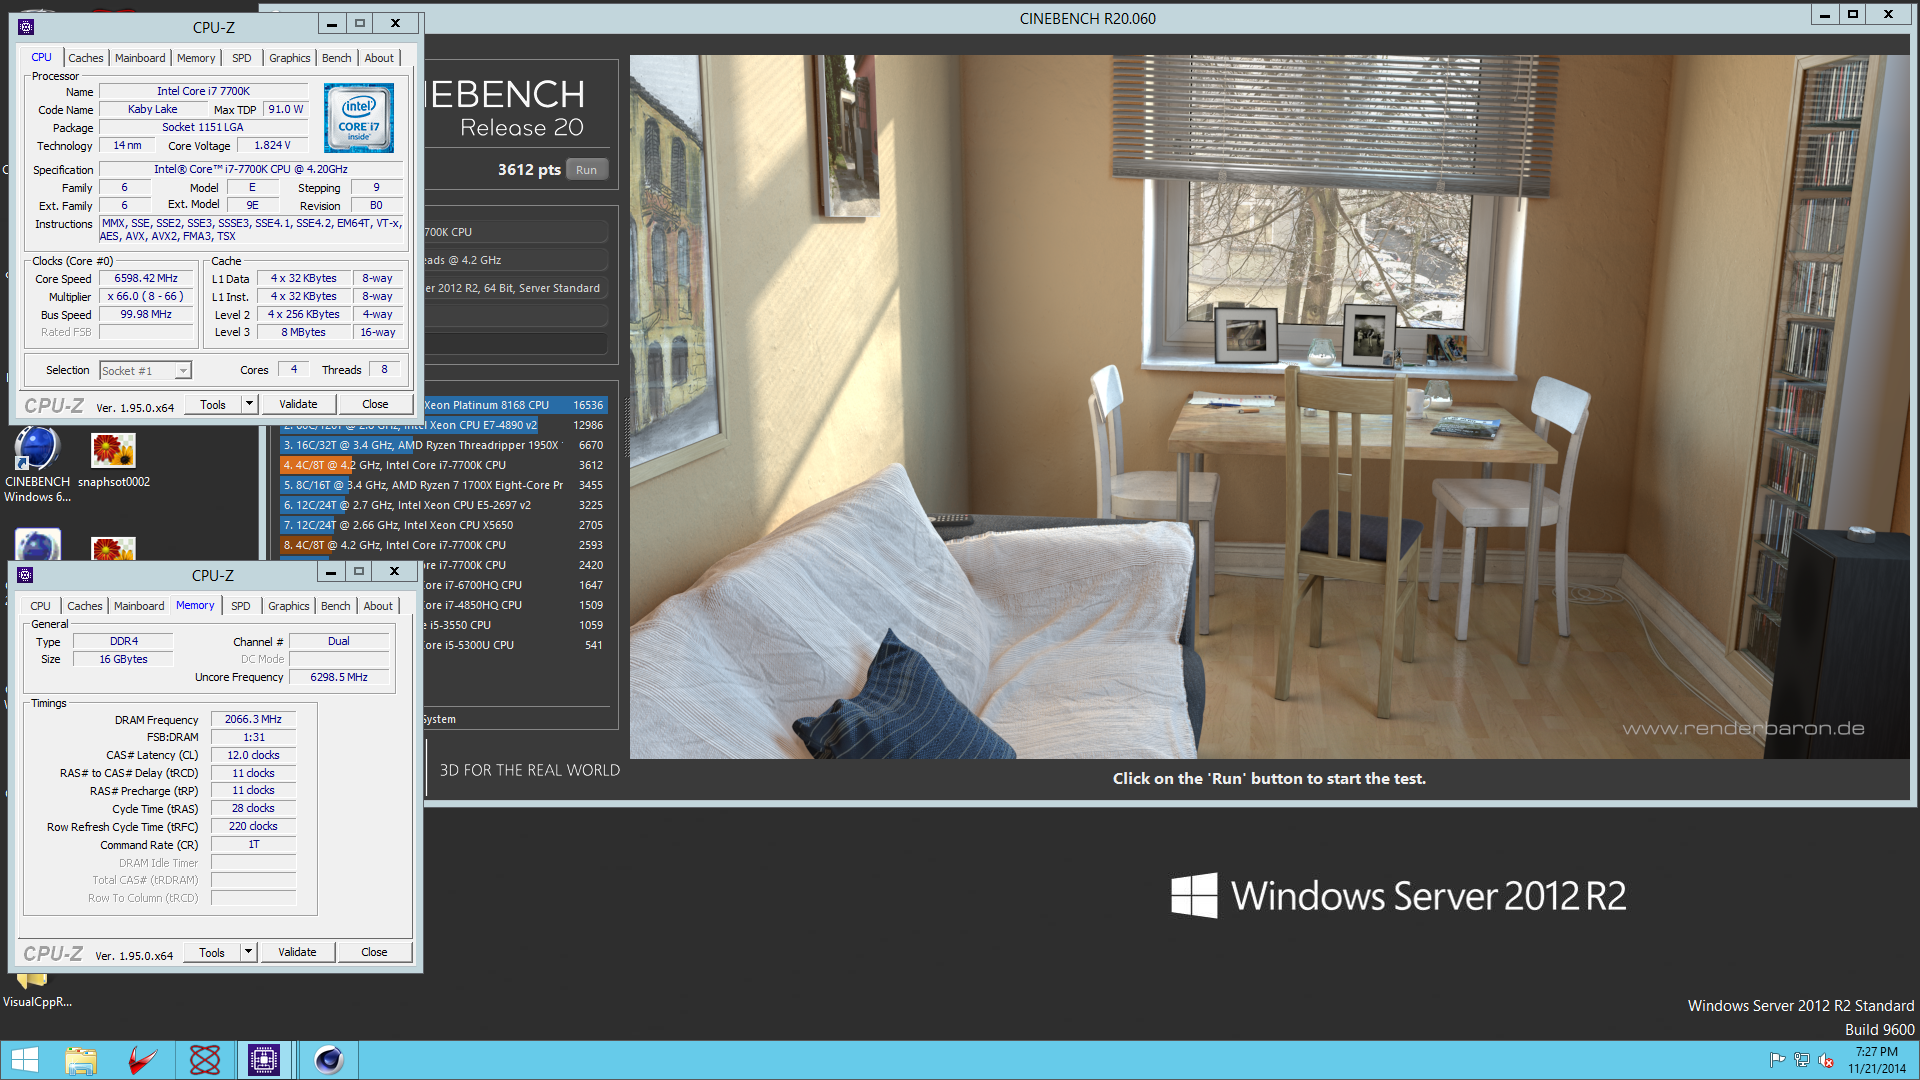The height and width of the screenshot is (1080, 1920).
Task: Expand Tools dropdown arrow in bottom CPU-Z
Action: (x=248, y=952)
